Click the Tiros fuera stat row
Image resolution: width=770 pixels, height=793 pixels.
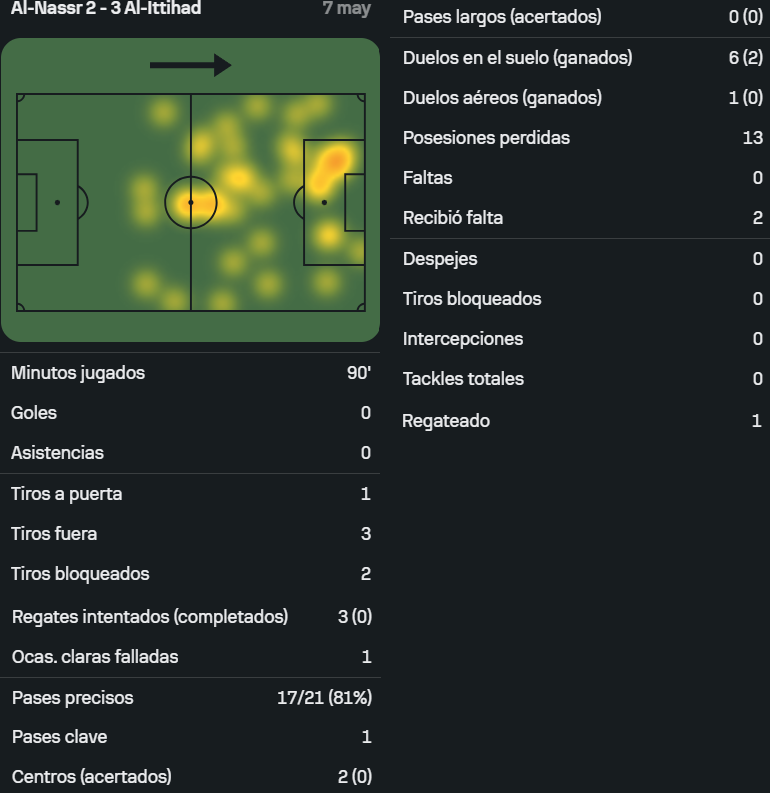[x=191, y=534]
